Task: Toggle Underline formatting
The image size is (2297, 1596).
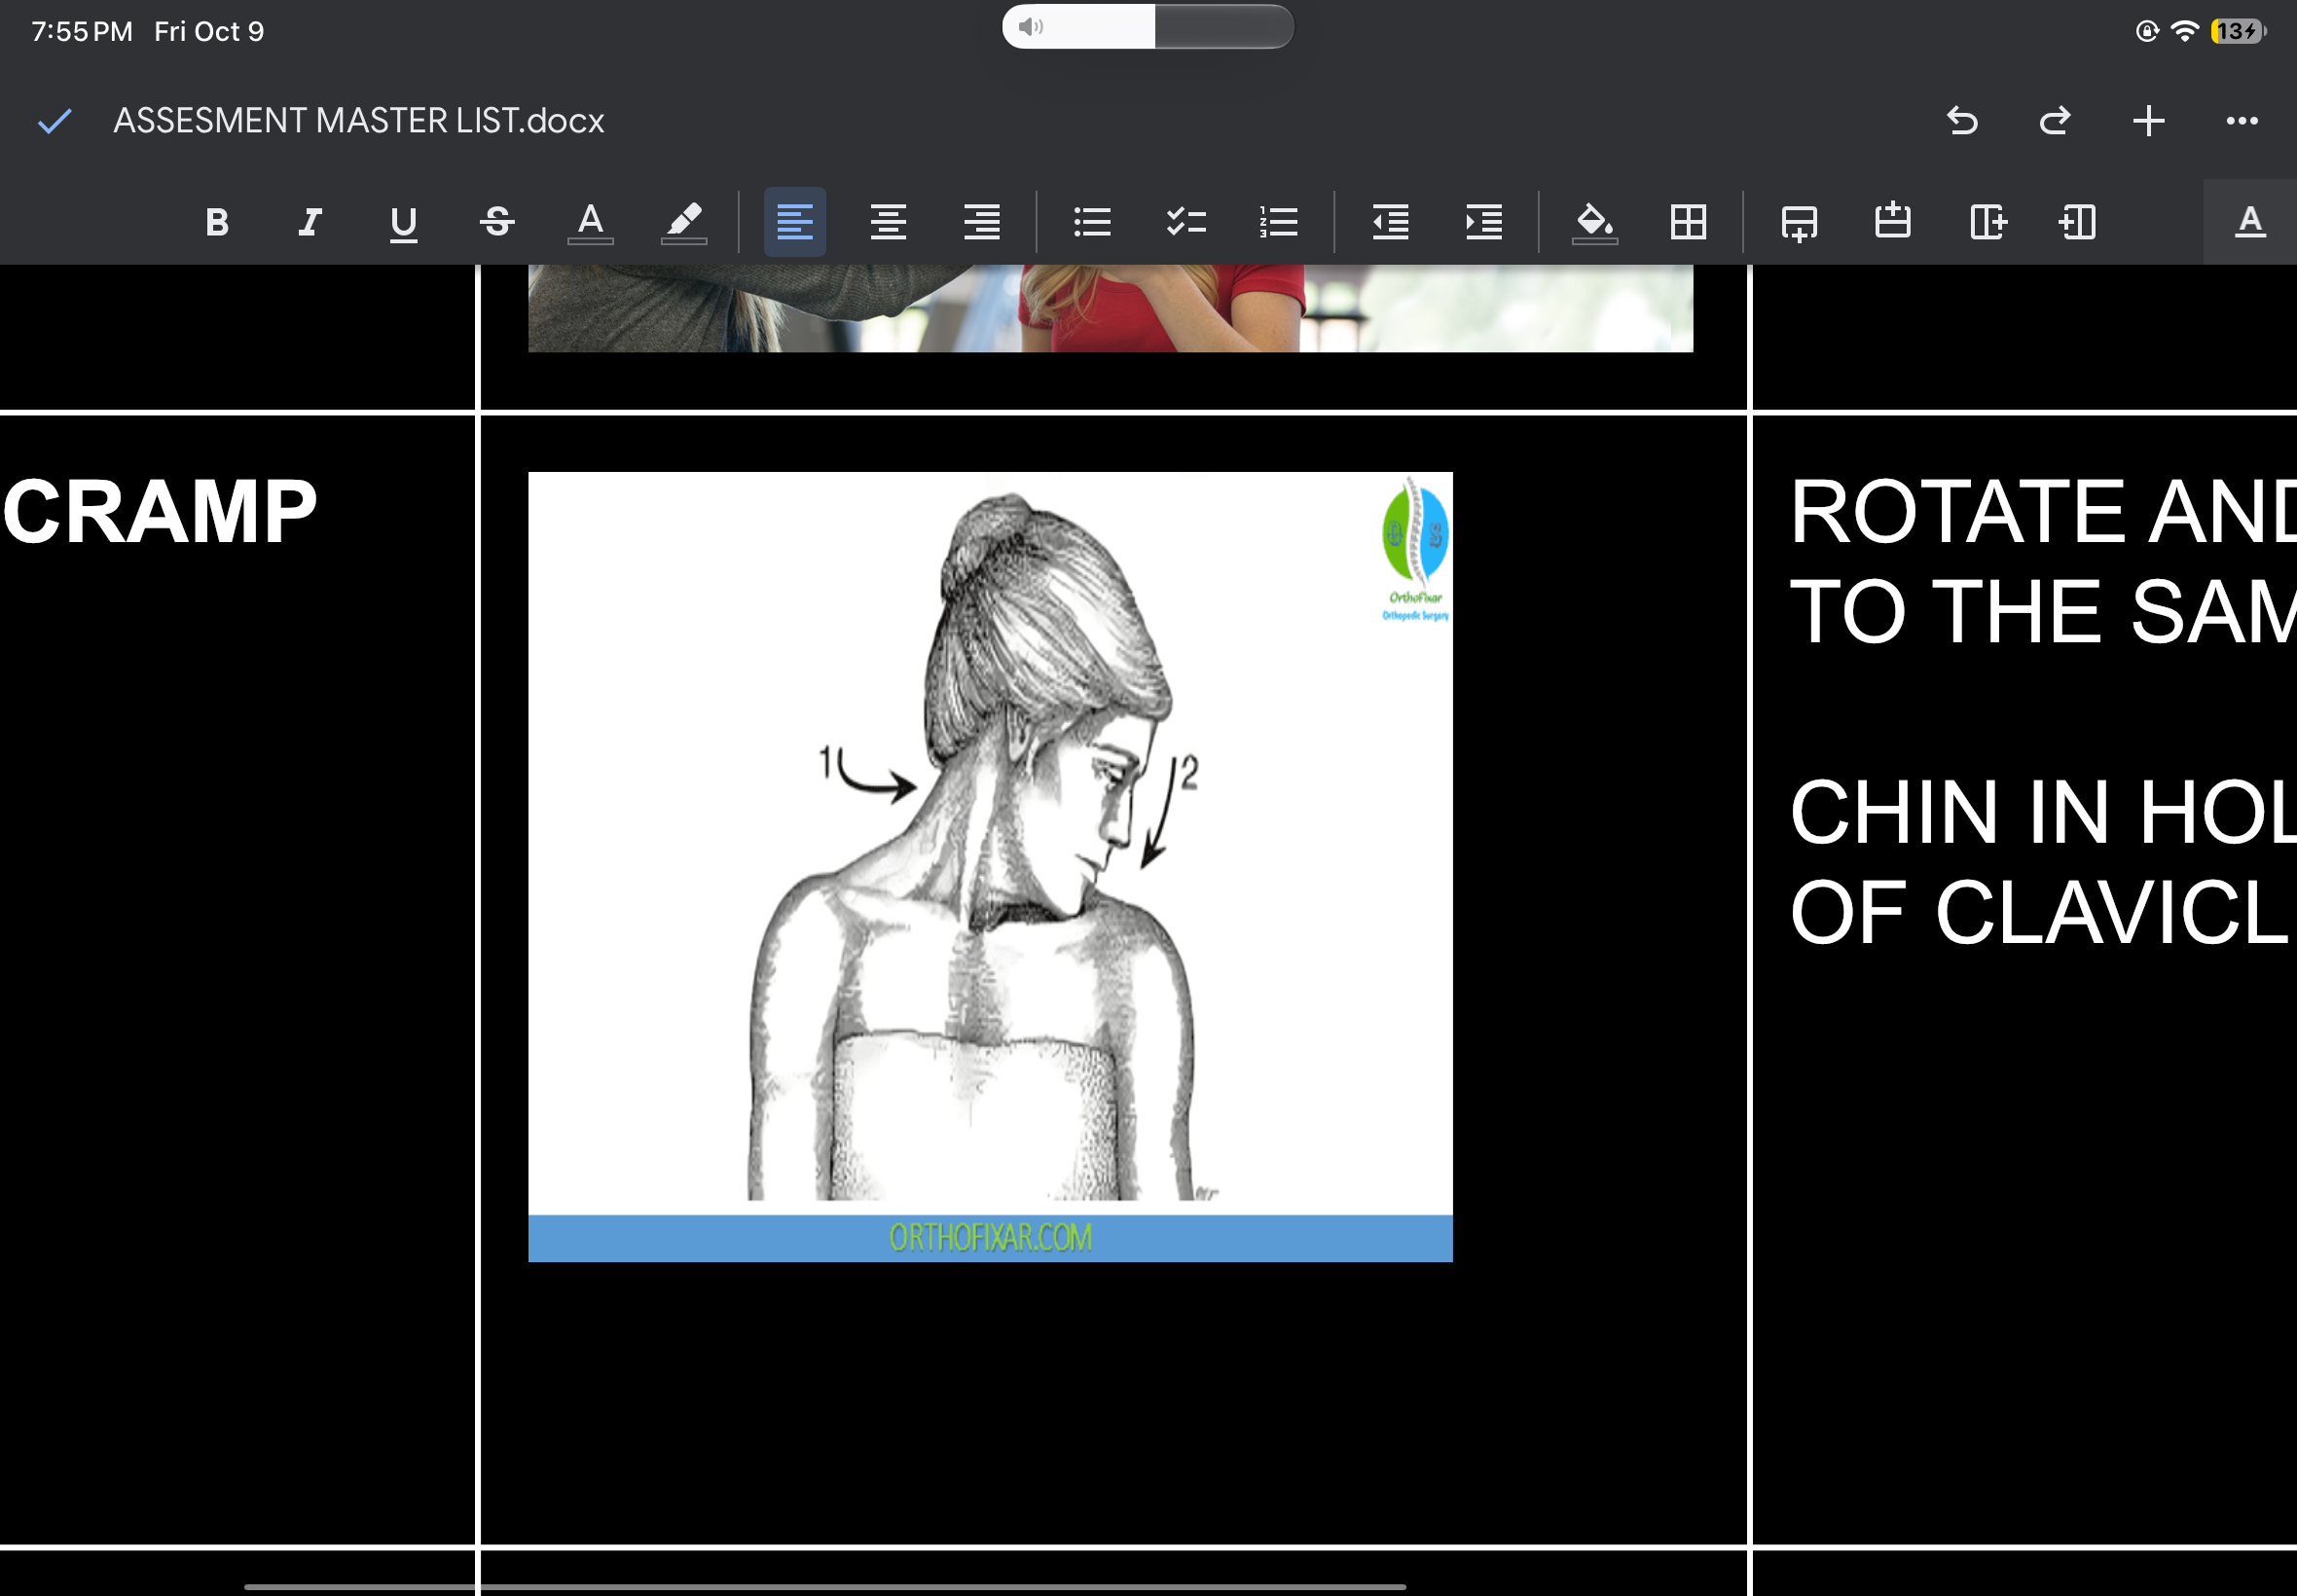Action: [x=403, y=222]
